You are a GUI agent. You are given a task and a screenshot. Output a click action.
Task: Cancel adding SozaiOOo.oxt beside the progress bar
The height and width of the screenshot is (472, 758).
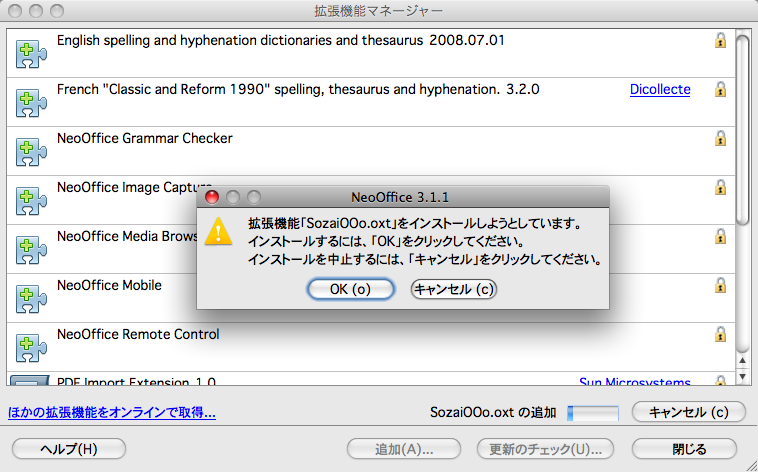click(x=688, y=412)
